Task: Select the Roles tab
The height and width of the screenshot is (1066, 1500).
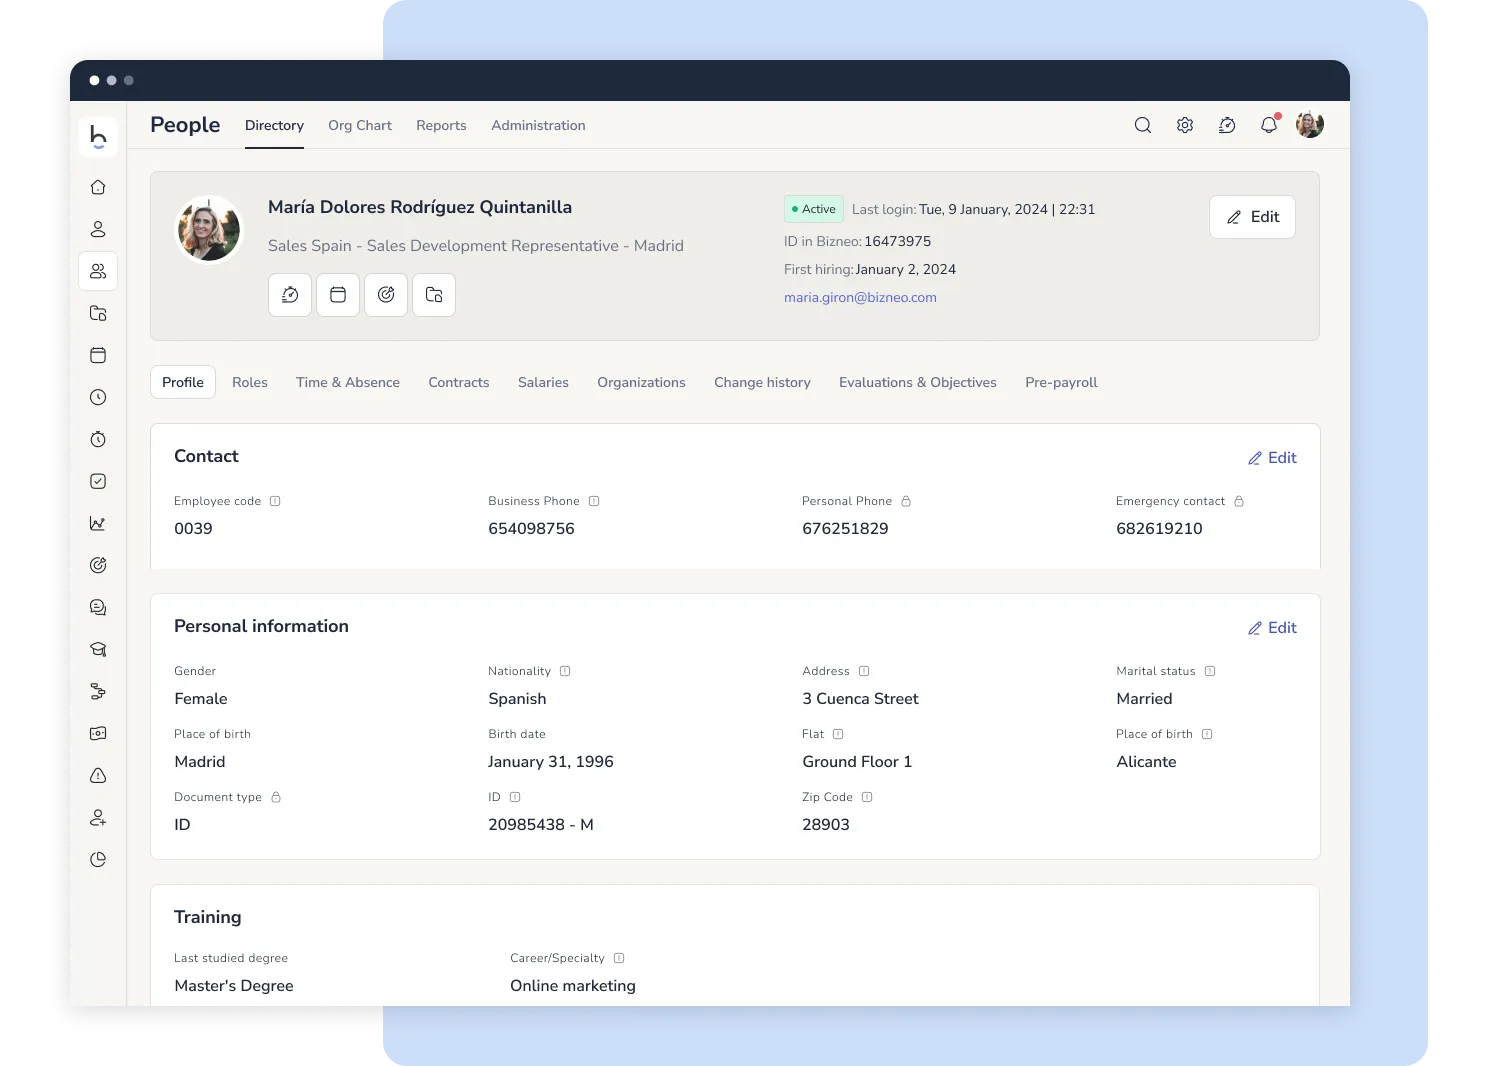Action: (x=250, y=382)
